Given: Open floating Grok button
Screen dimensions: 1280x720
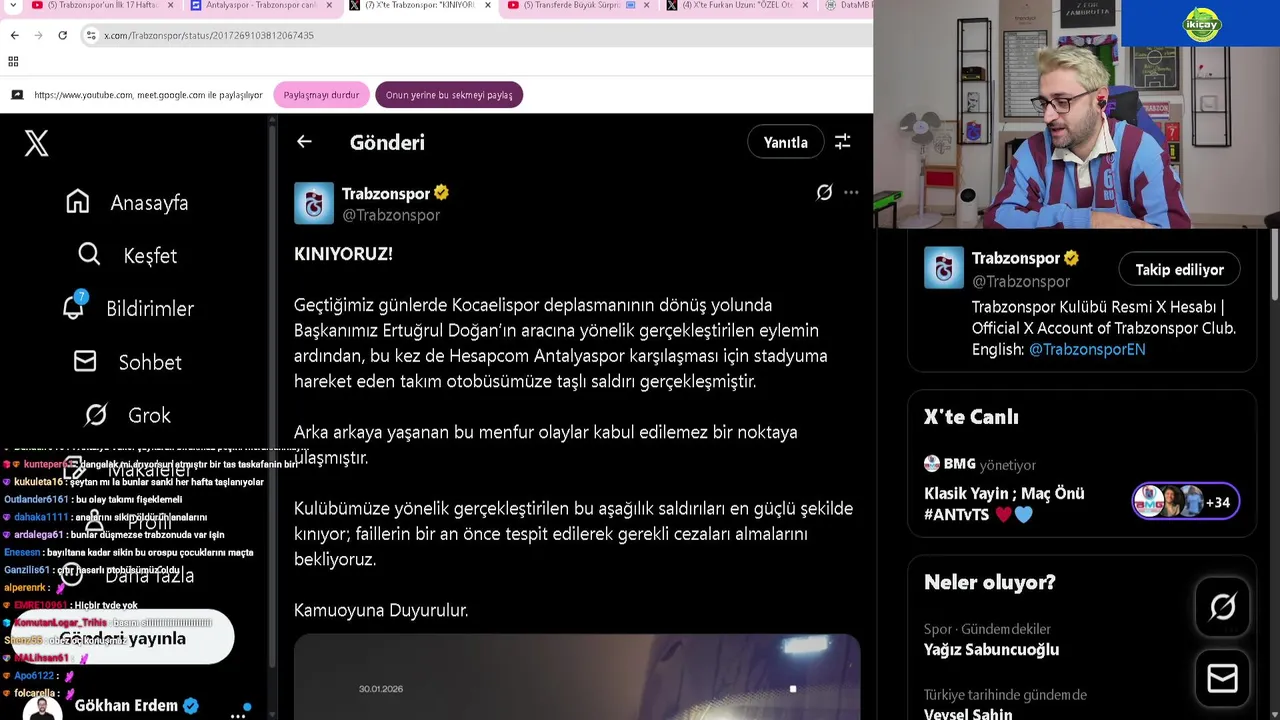Looking at the screenshot, I should click(1222, 606).
